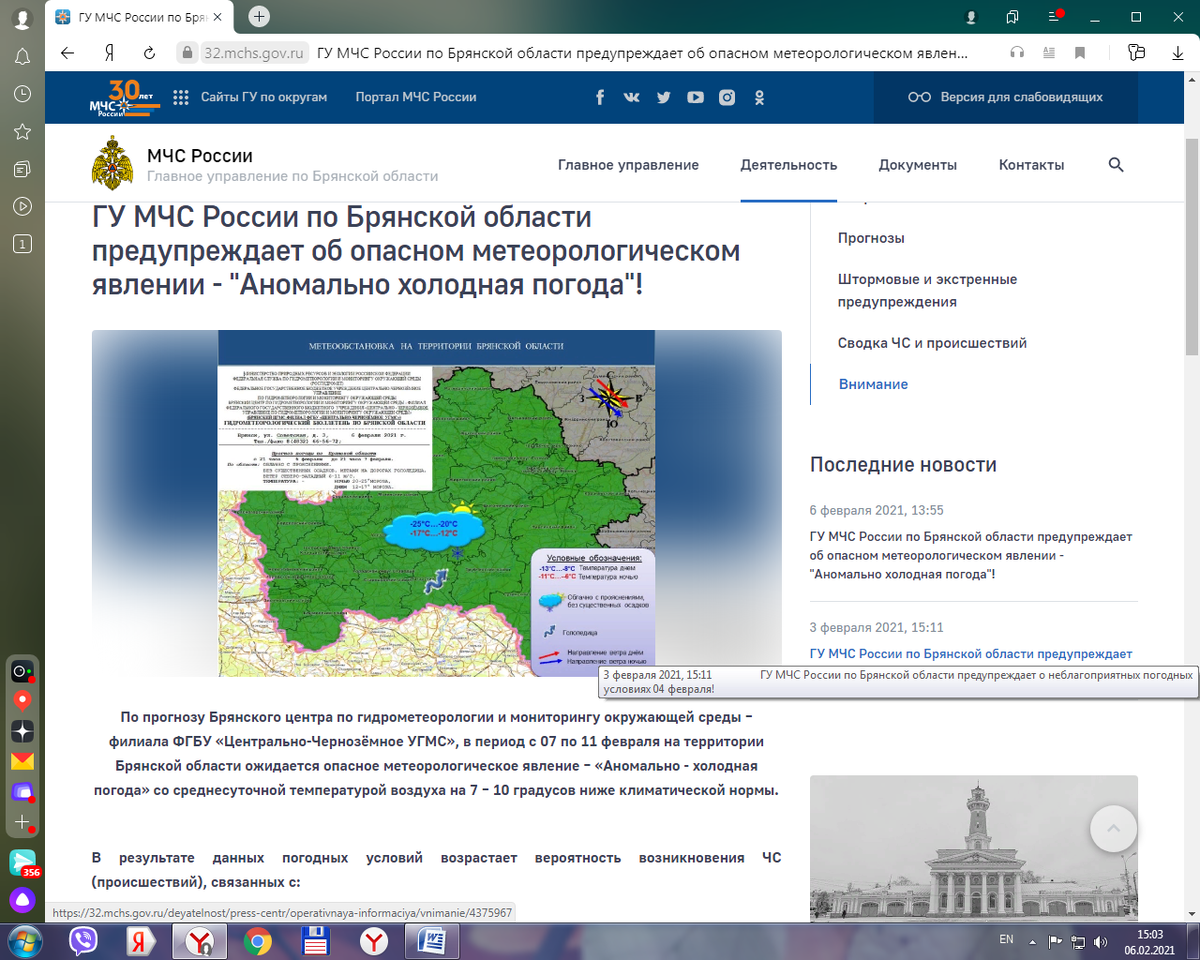This screenshot has height=960, width=1200.
Task: Open Портал МЧС России link
Action: pos(416,97)
